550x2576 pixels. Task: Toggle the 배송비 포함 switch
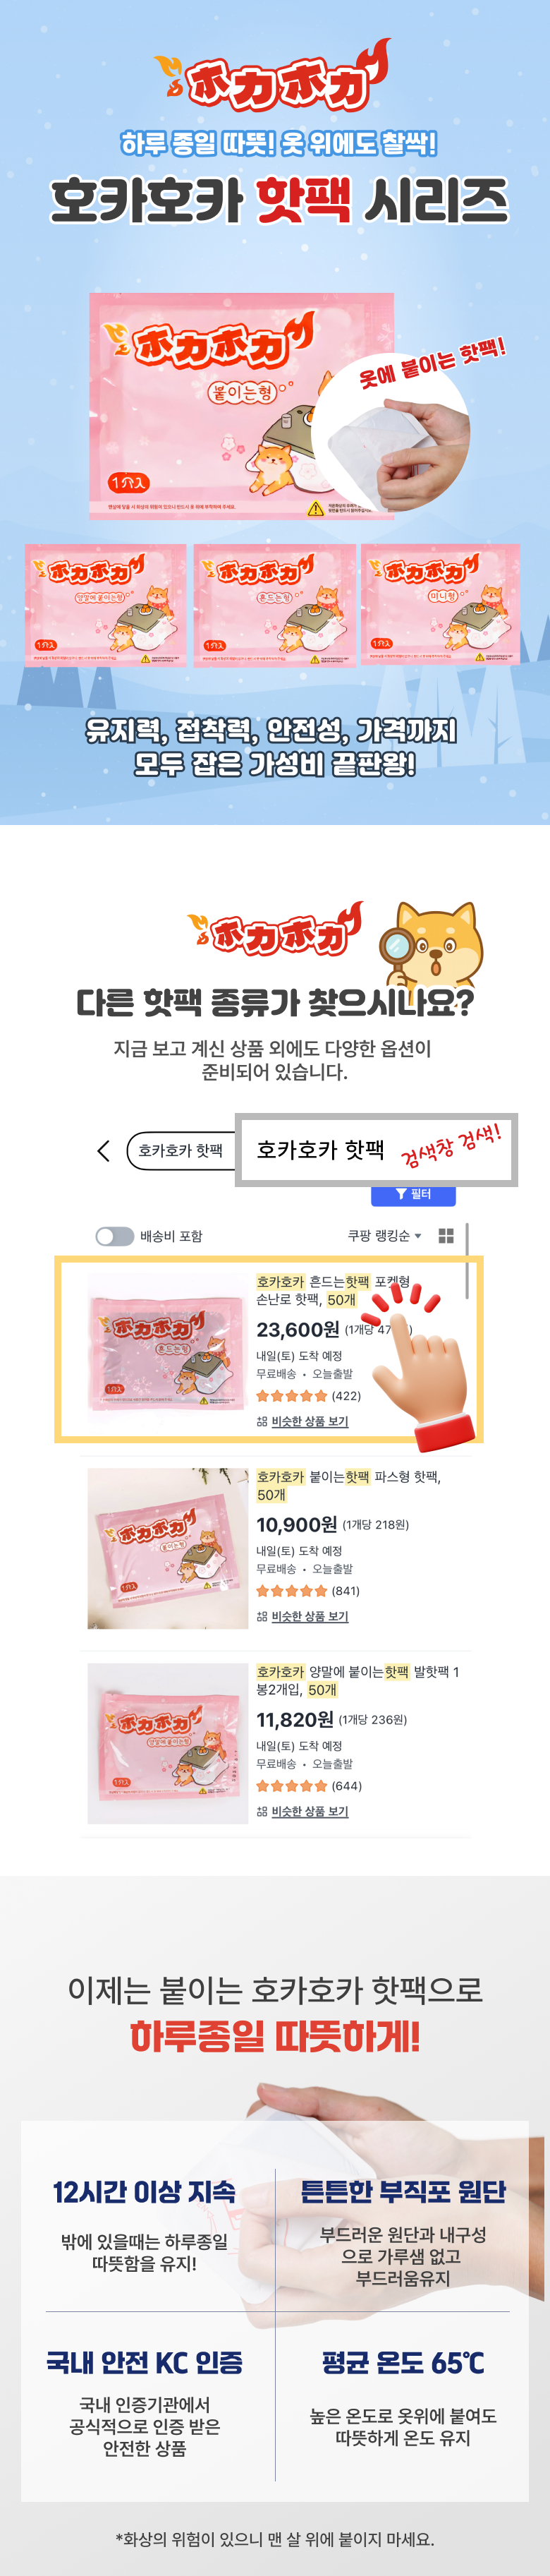(x=114, y=1236)
